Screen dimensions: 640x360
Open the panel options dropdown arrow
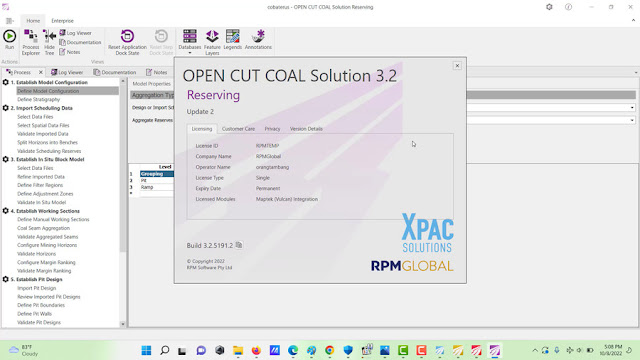click(x=636, y=73)
